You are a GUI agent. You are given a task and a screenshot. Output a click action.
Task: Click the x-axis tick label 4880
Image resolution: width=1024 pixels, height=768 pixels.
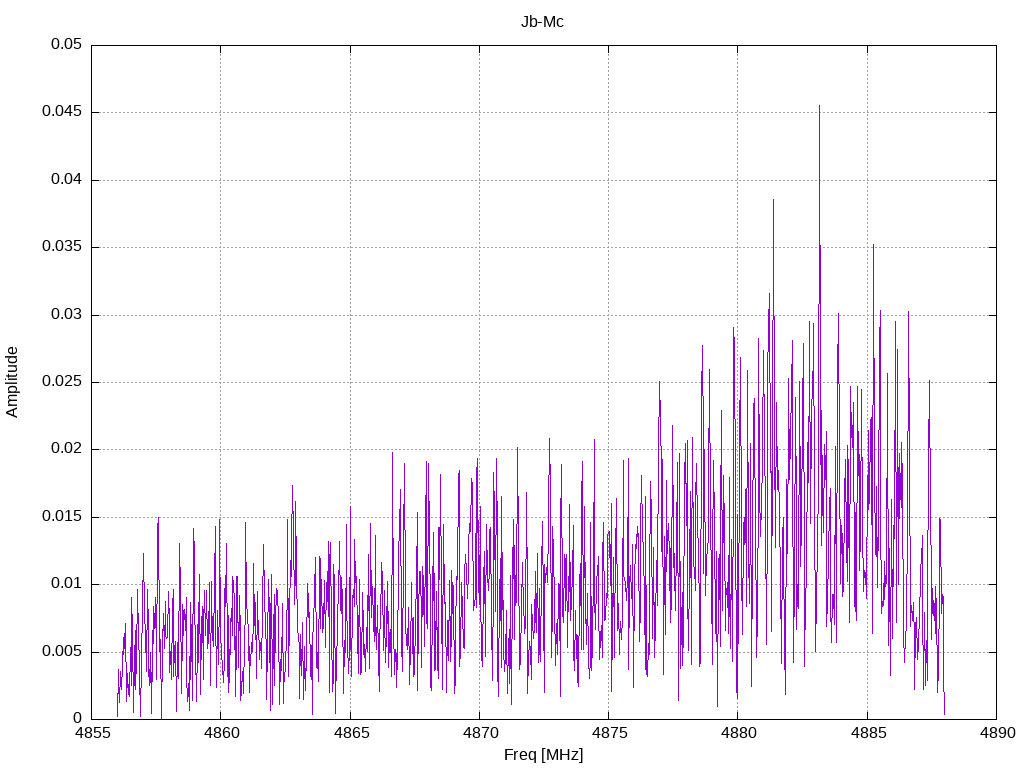click(739, 733)
